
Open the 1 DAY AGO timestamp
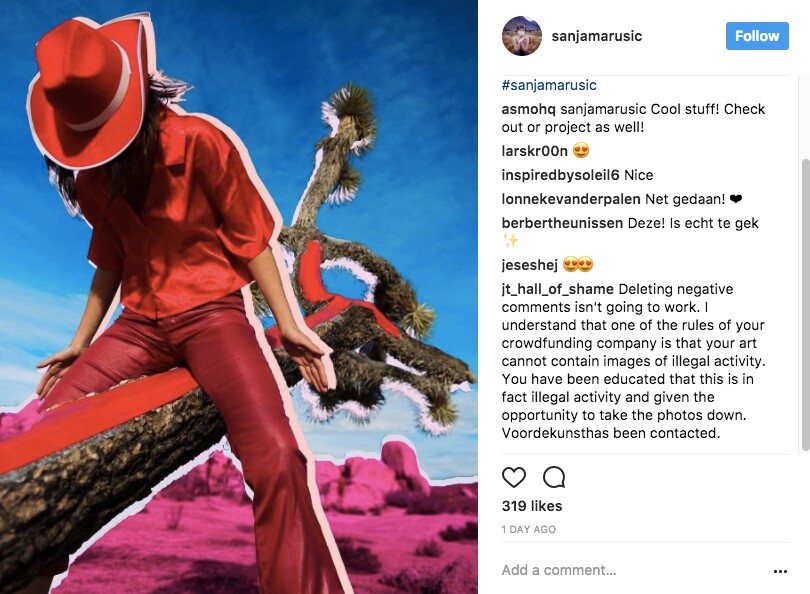click(x=528, y=529)
